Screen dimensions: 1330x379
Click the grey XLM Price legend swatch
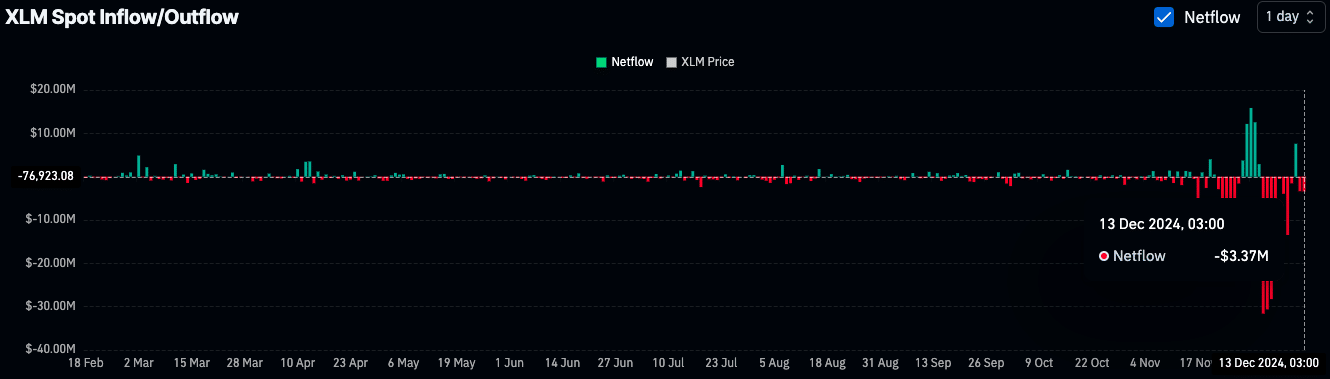pos(671,62)
